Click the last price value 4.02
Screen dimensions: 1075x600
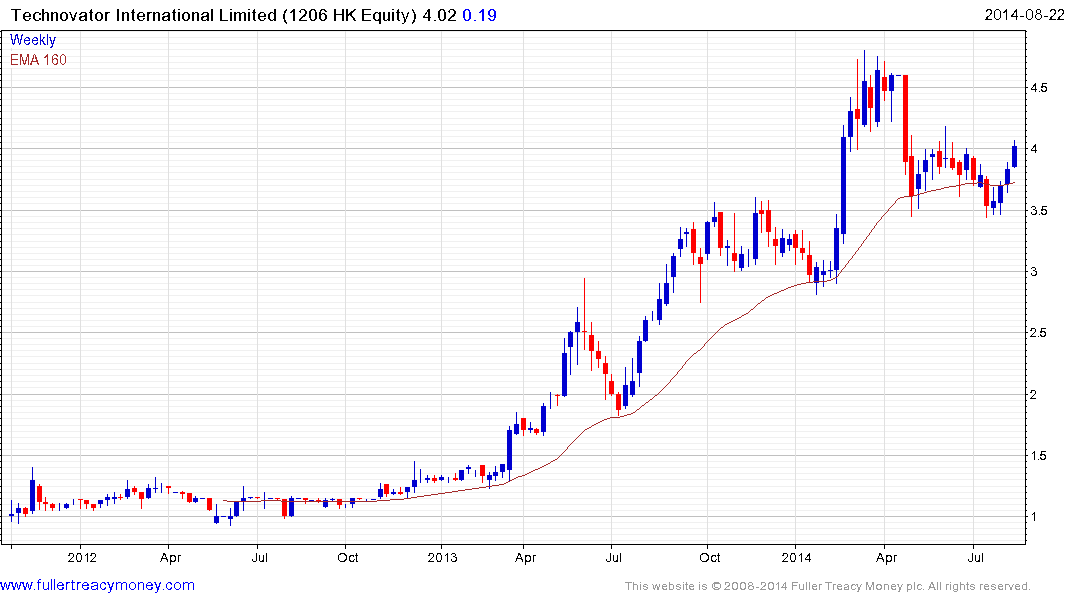point(439,15)
